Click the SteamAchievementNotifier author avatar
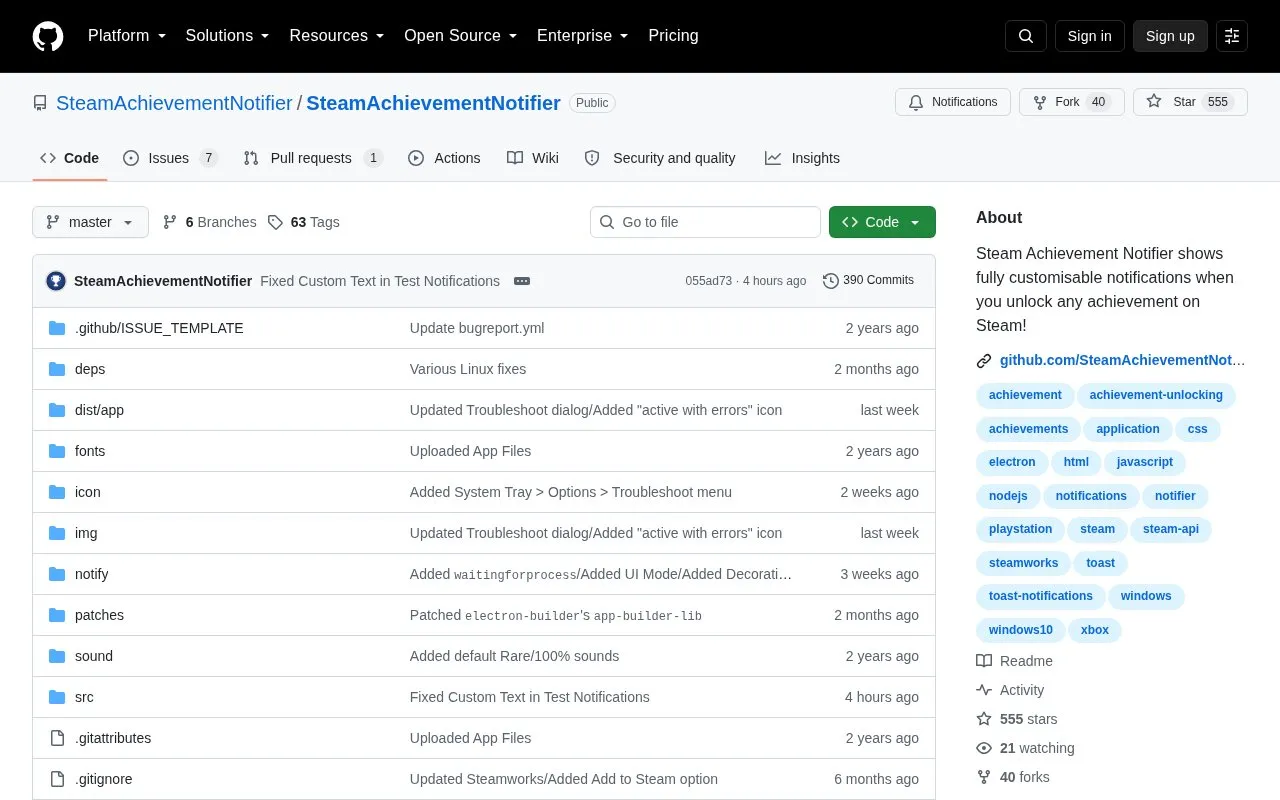The height and width of the screenshot is (800, 1280). pyautogui.click(x=56, y=281)
